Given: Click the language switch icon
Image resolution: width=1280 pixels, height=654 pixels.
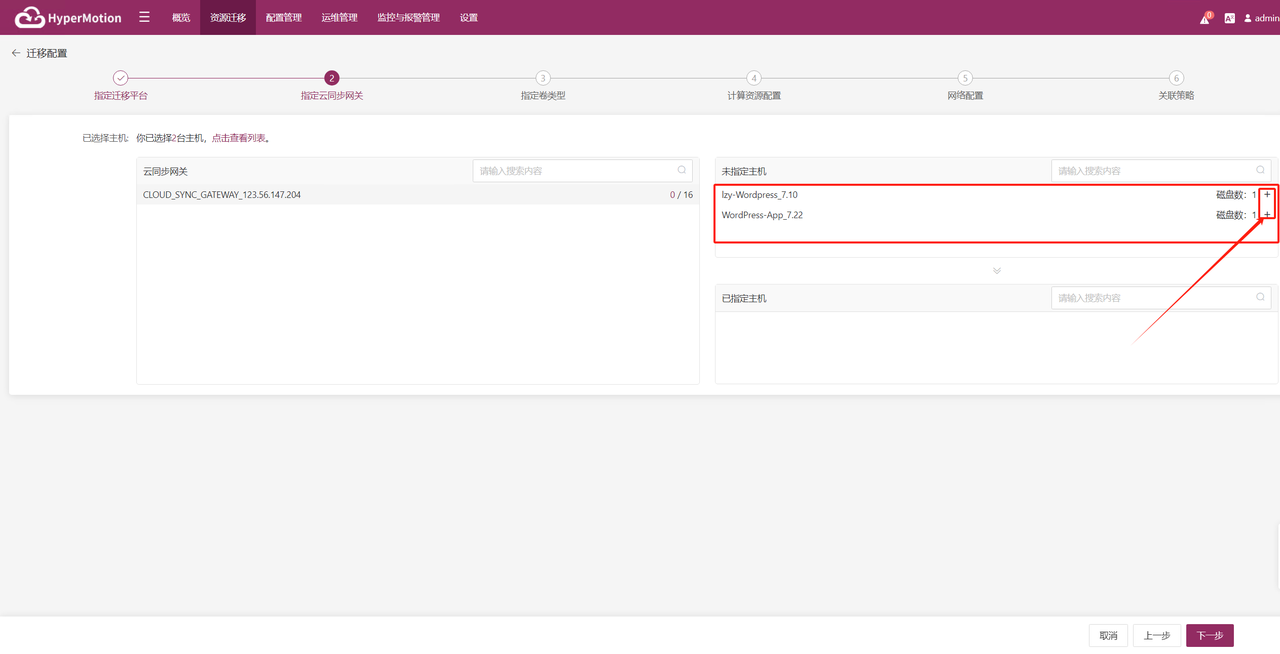Looking at the screenshot, I should tap(1230, 18).
